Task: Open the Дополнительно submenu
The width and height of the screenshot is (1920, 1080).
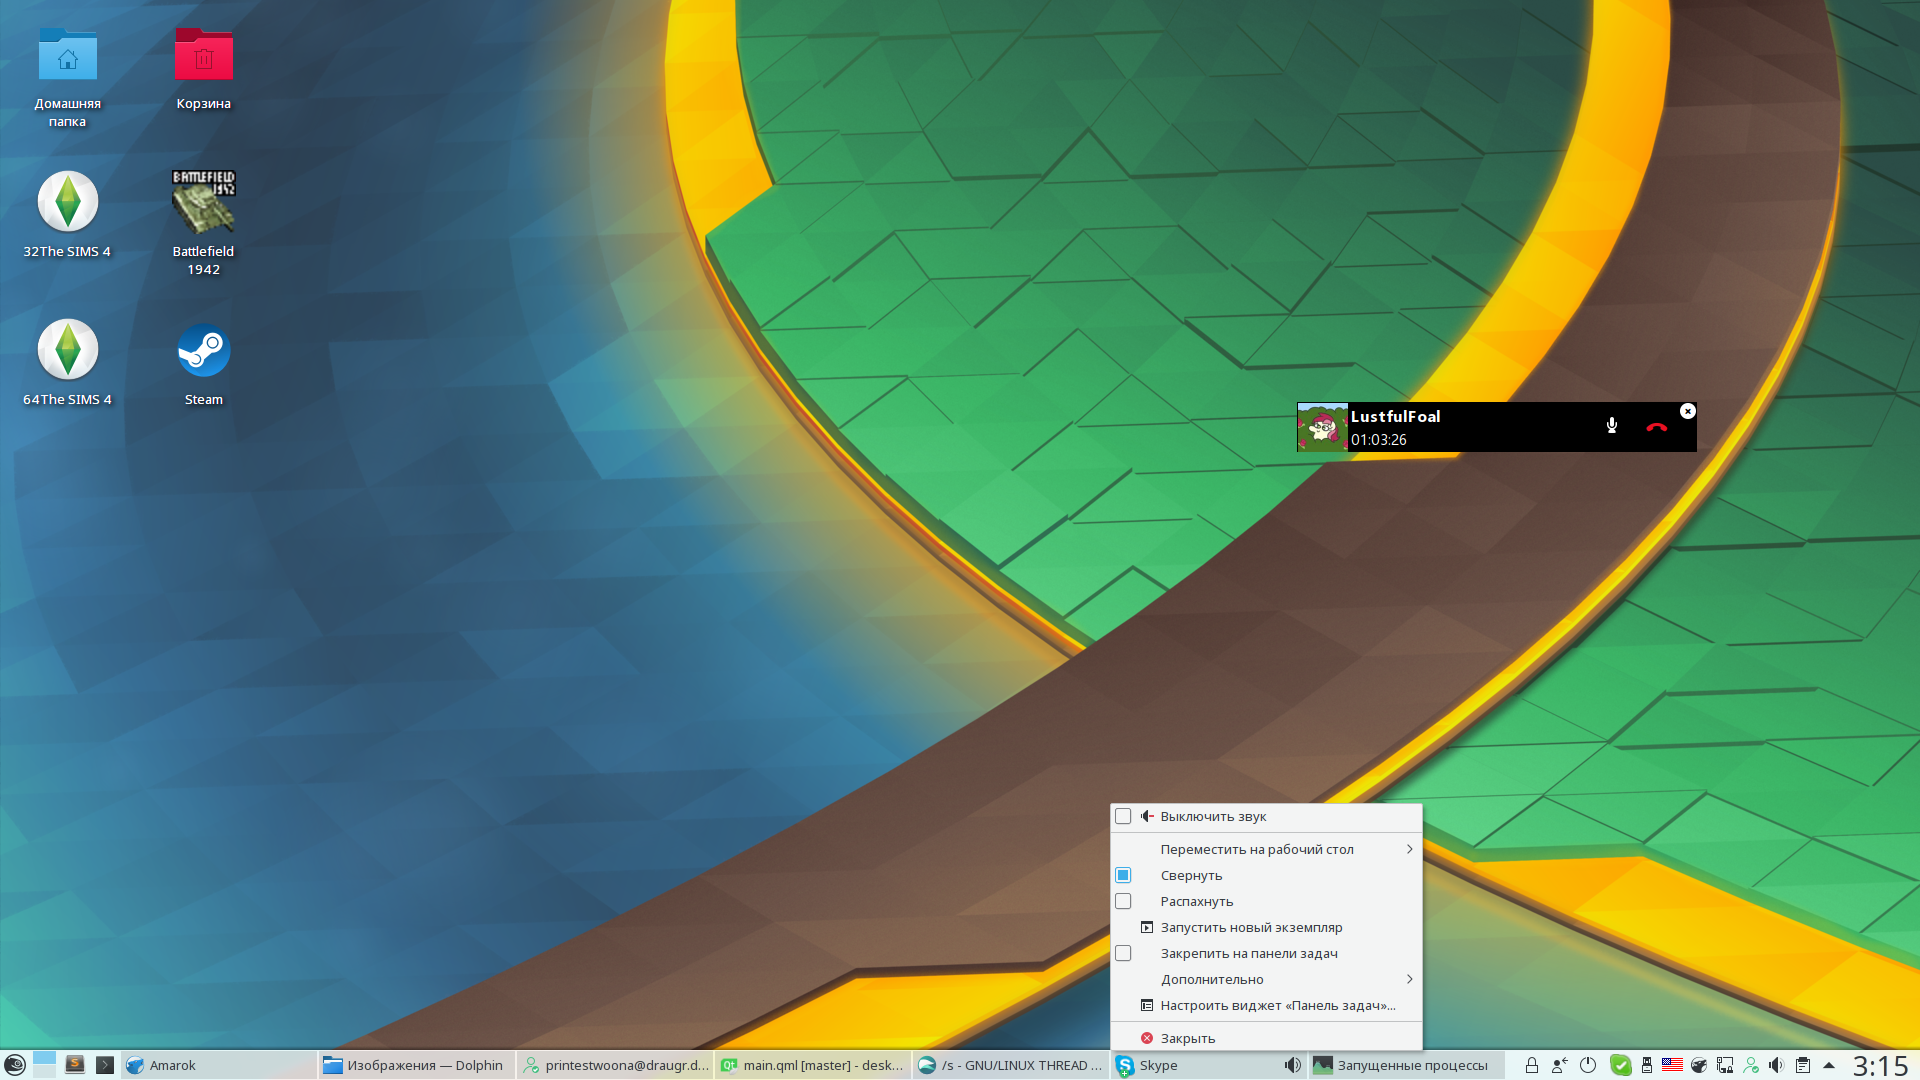Action: click(1266, 979)
